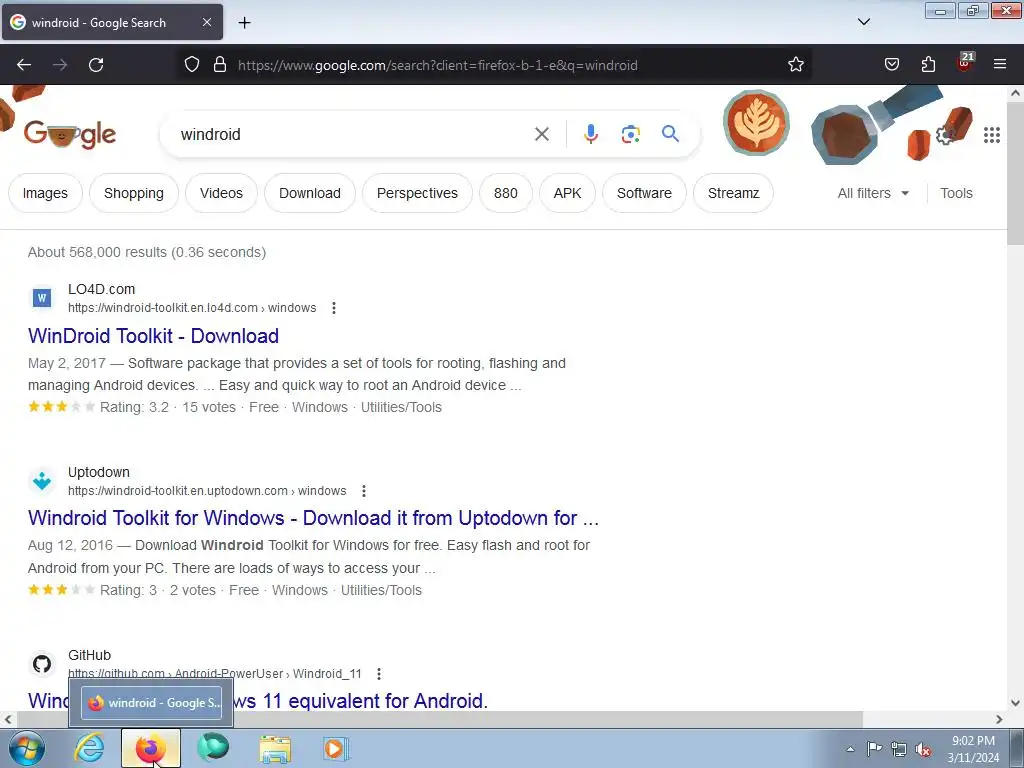
Task: Click the muted volume tray icon
Action: click(923, 749)
